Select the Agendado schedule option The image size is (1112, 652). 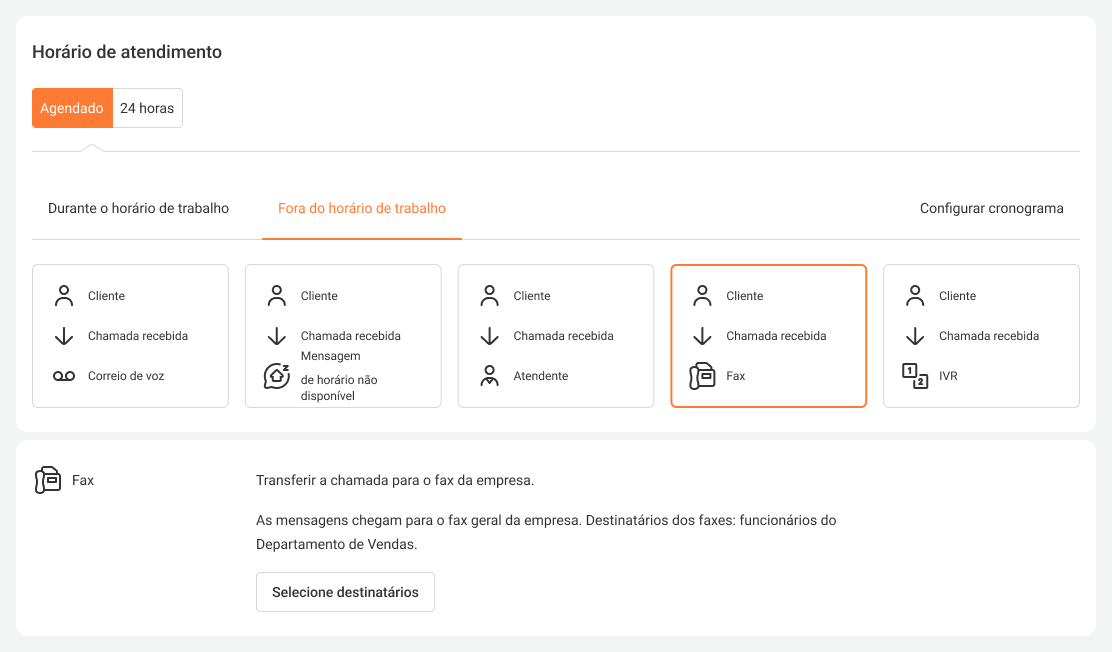72,108
